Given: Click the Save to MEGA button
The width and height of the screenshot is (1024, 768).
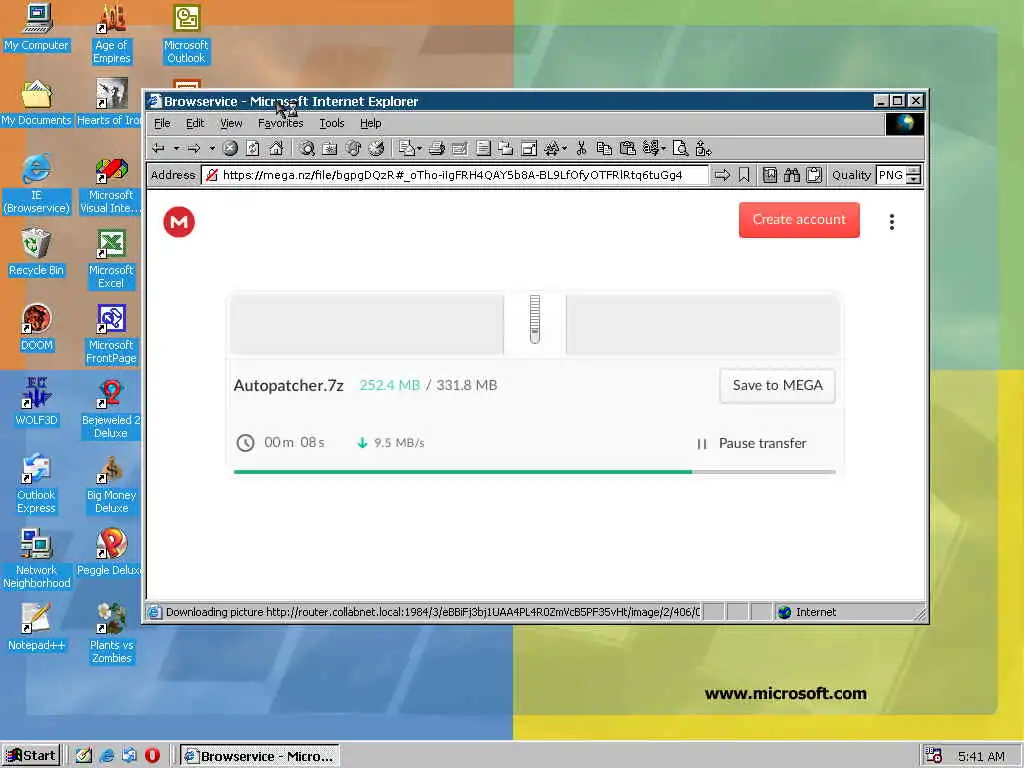Looking at the screenshot, I should pos(777,385).
